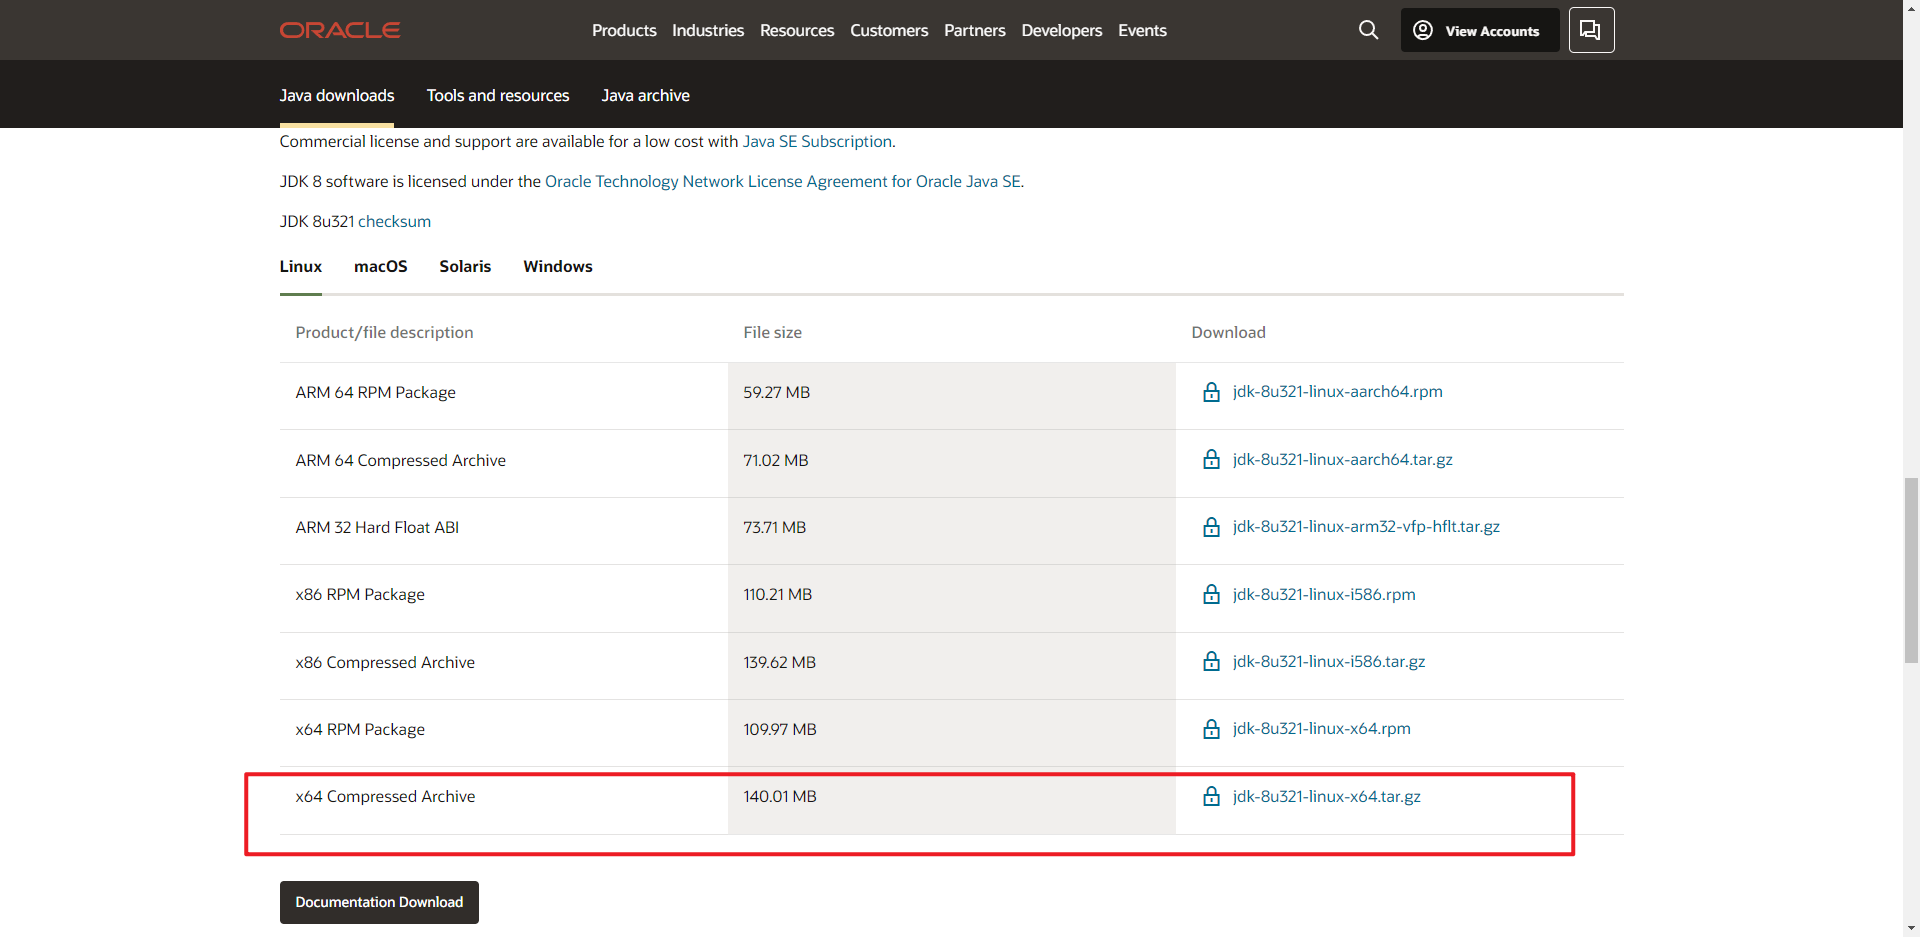Click the Download column header
Screen dimensions: 1920x937
click(1228, 332)
